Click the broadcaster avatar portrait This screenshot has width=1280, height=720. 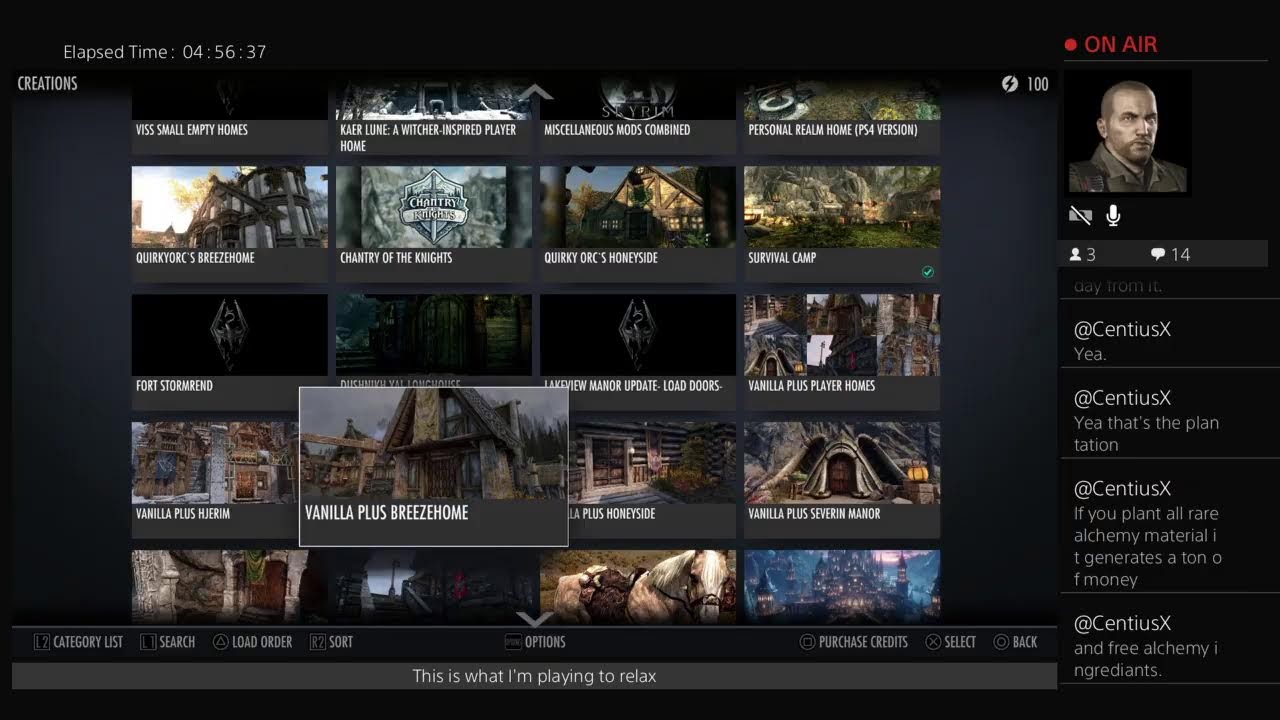(1128, 135)
